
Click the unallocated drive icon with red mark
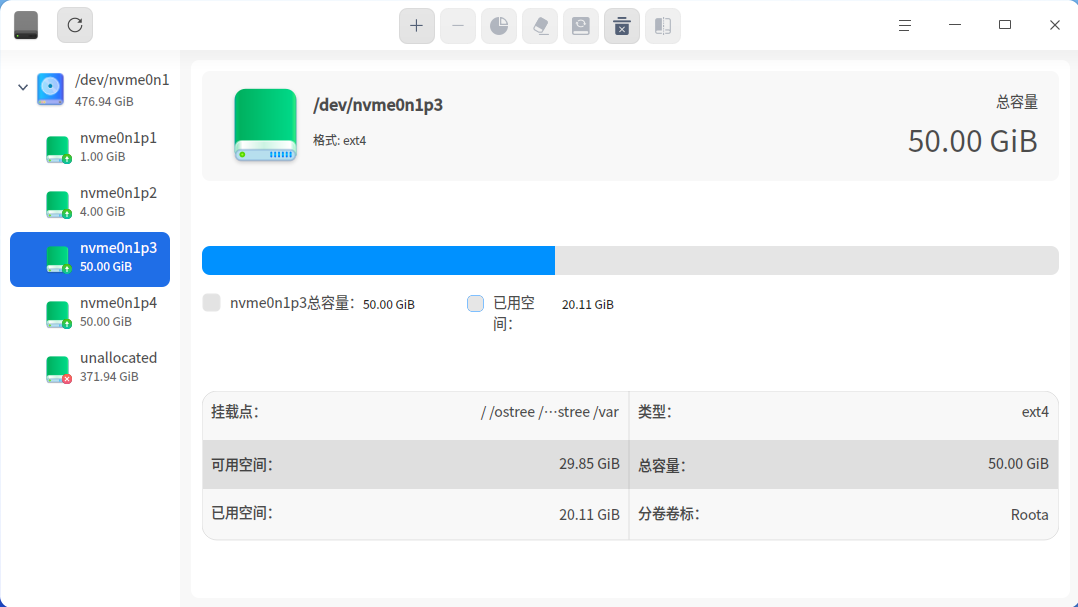point(58,369)
